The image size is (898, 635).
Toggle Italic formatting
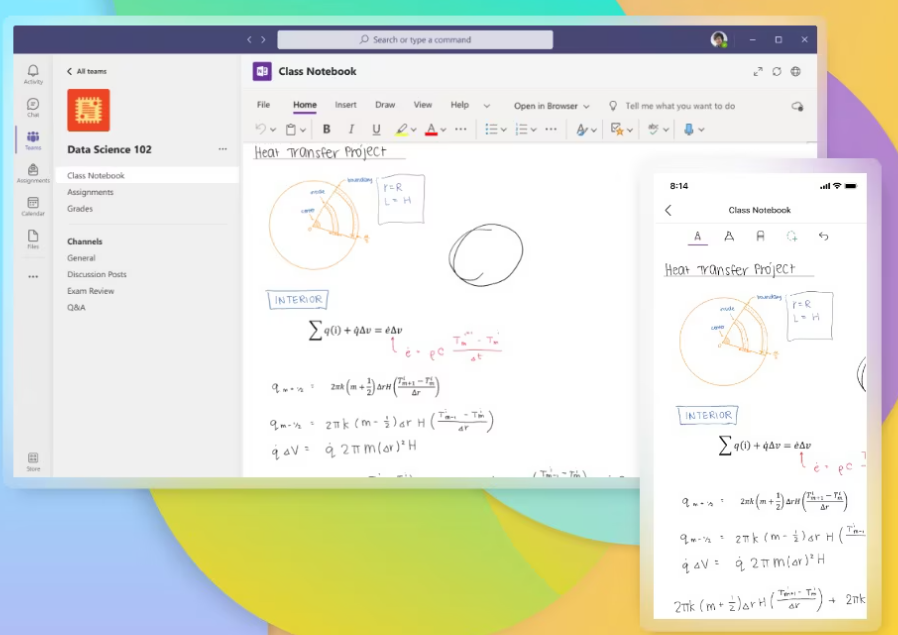351,129
